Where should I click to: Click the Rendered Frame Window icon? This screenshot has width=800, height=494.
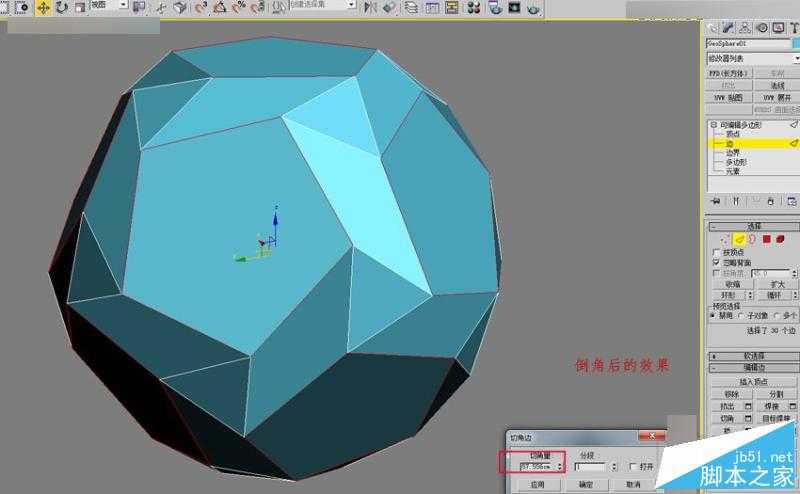[x=514, y=7]
